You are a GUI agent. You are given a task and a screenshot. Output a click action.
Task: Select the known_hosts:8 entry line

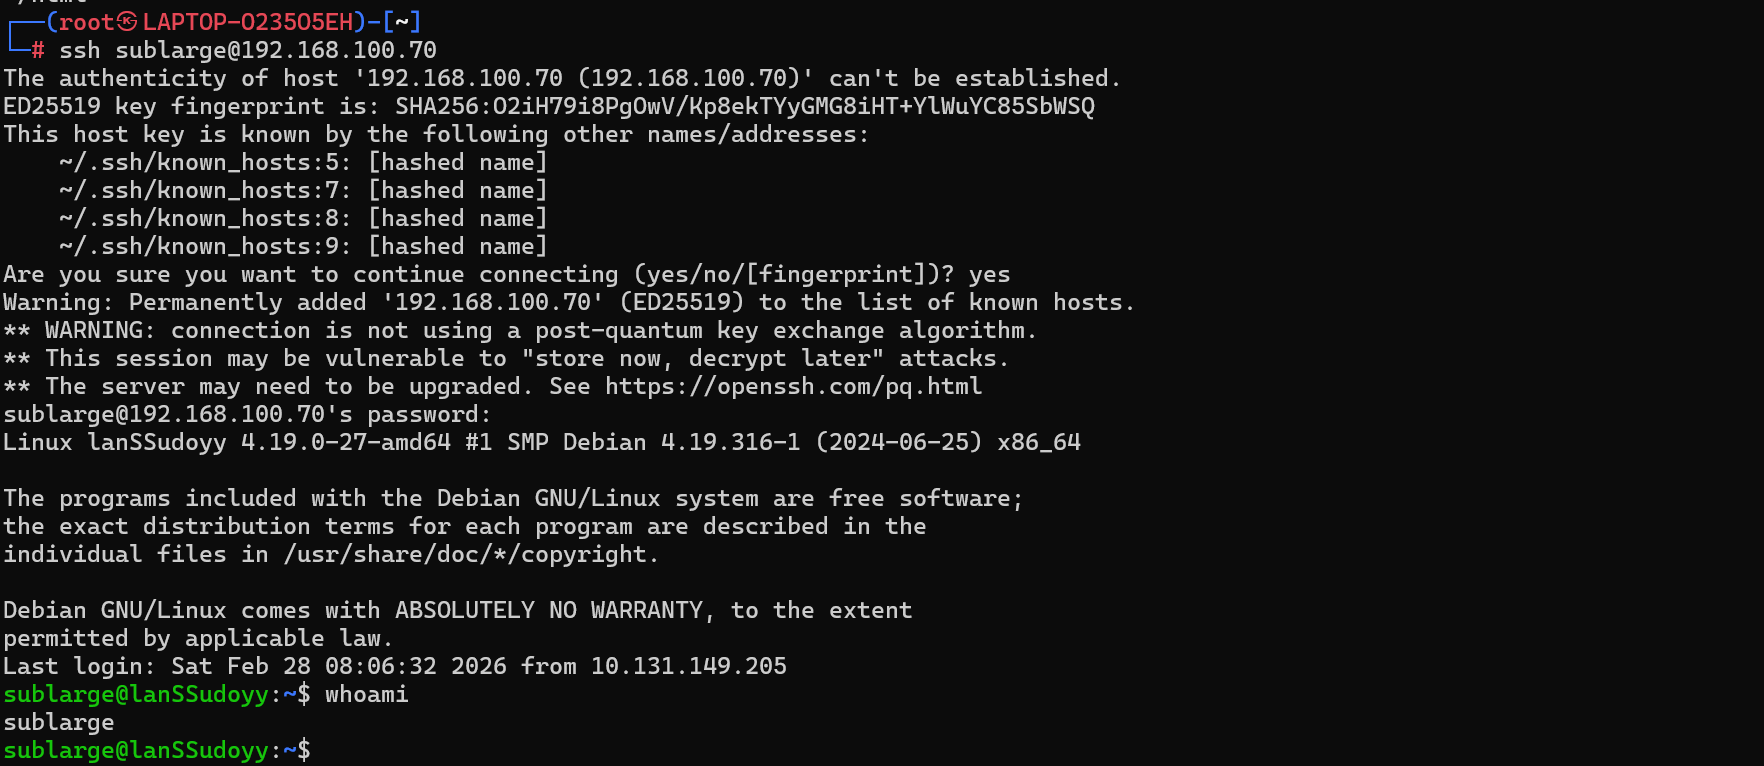click(302, 218)
